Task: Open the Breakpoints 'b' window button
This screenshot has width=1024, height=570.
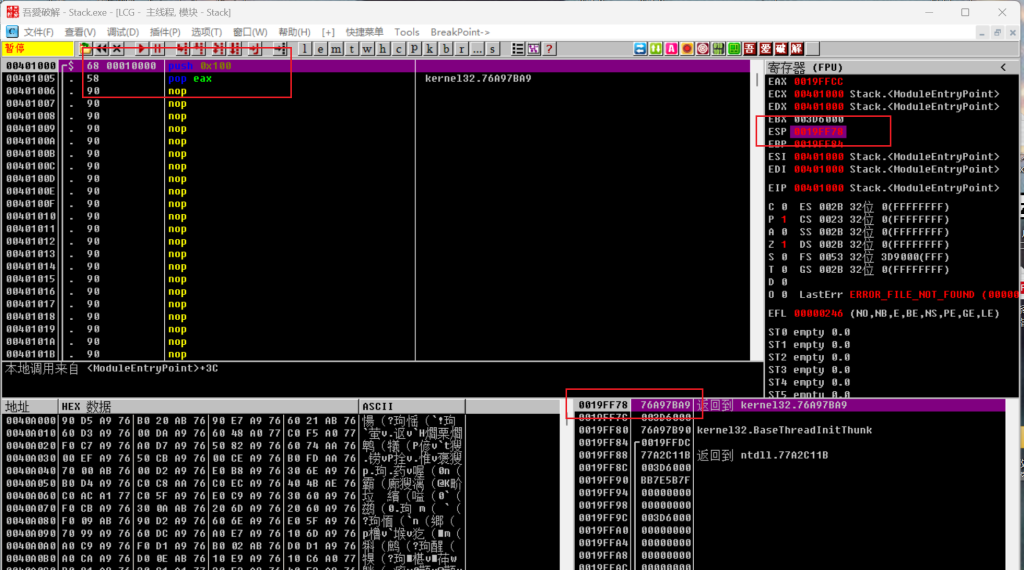Action: coord(445,49)
